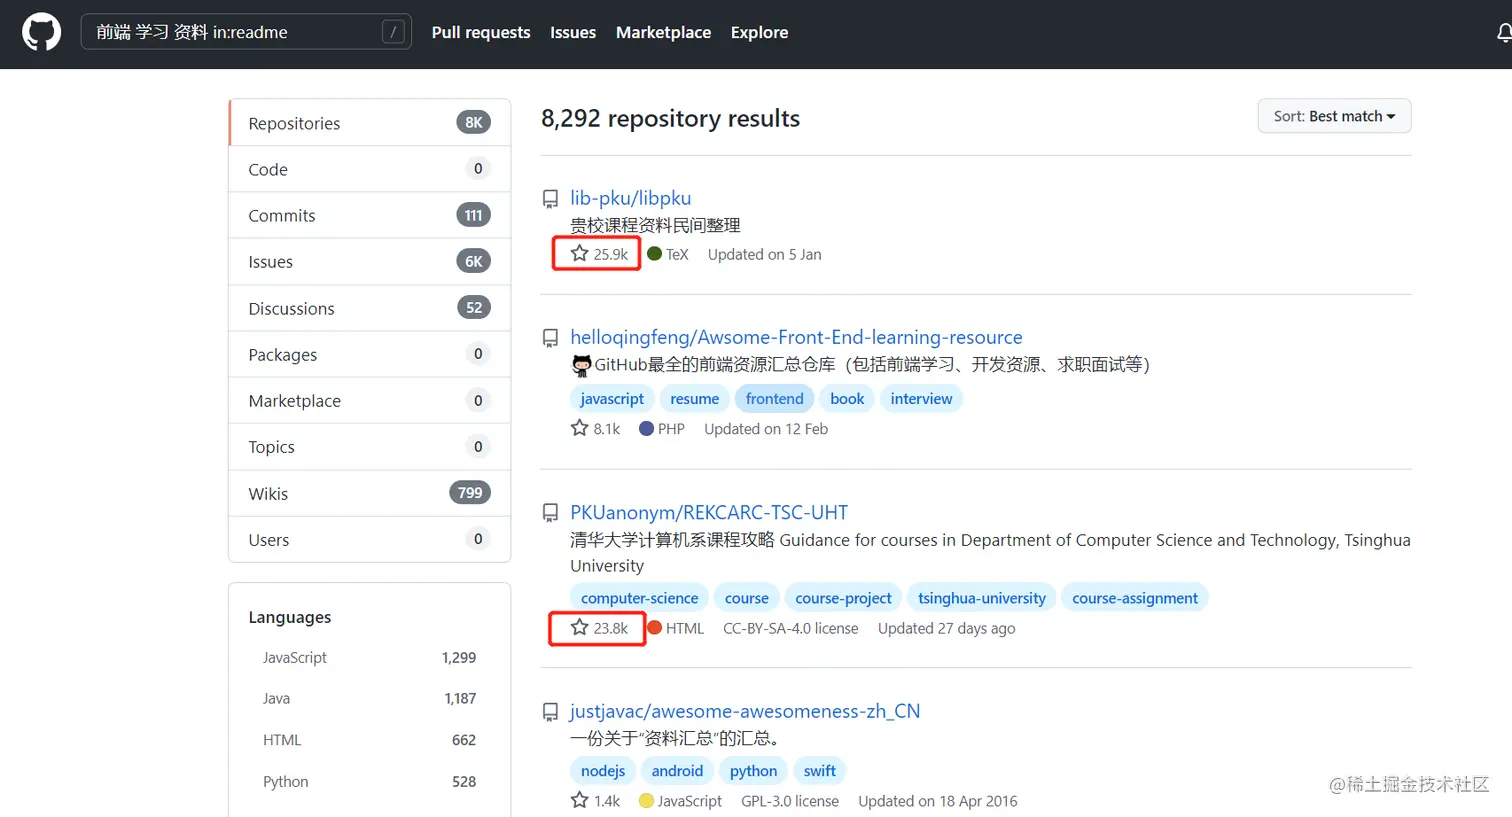Click the course-assignment topic tag
The height and width of the screenshot is (817, 1512).
click(1134, 598)
